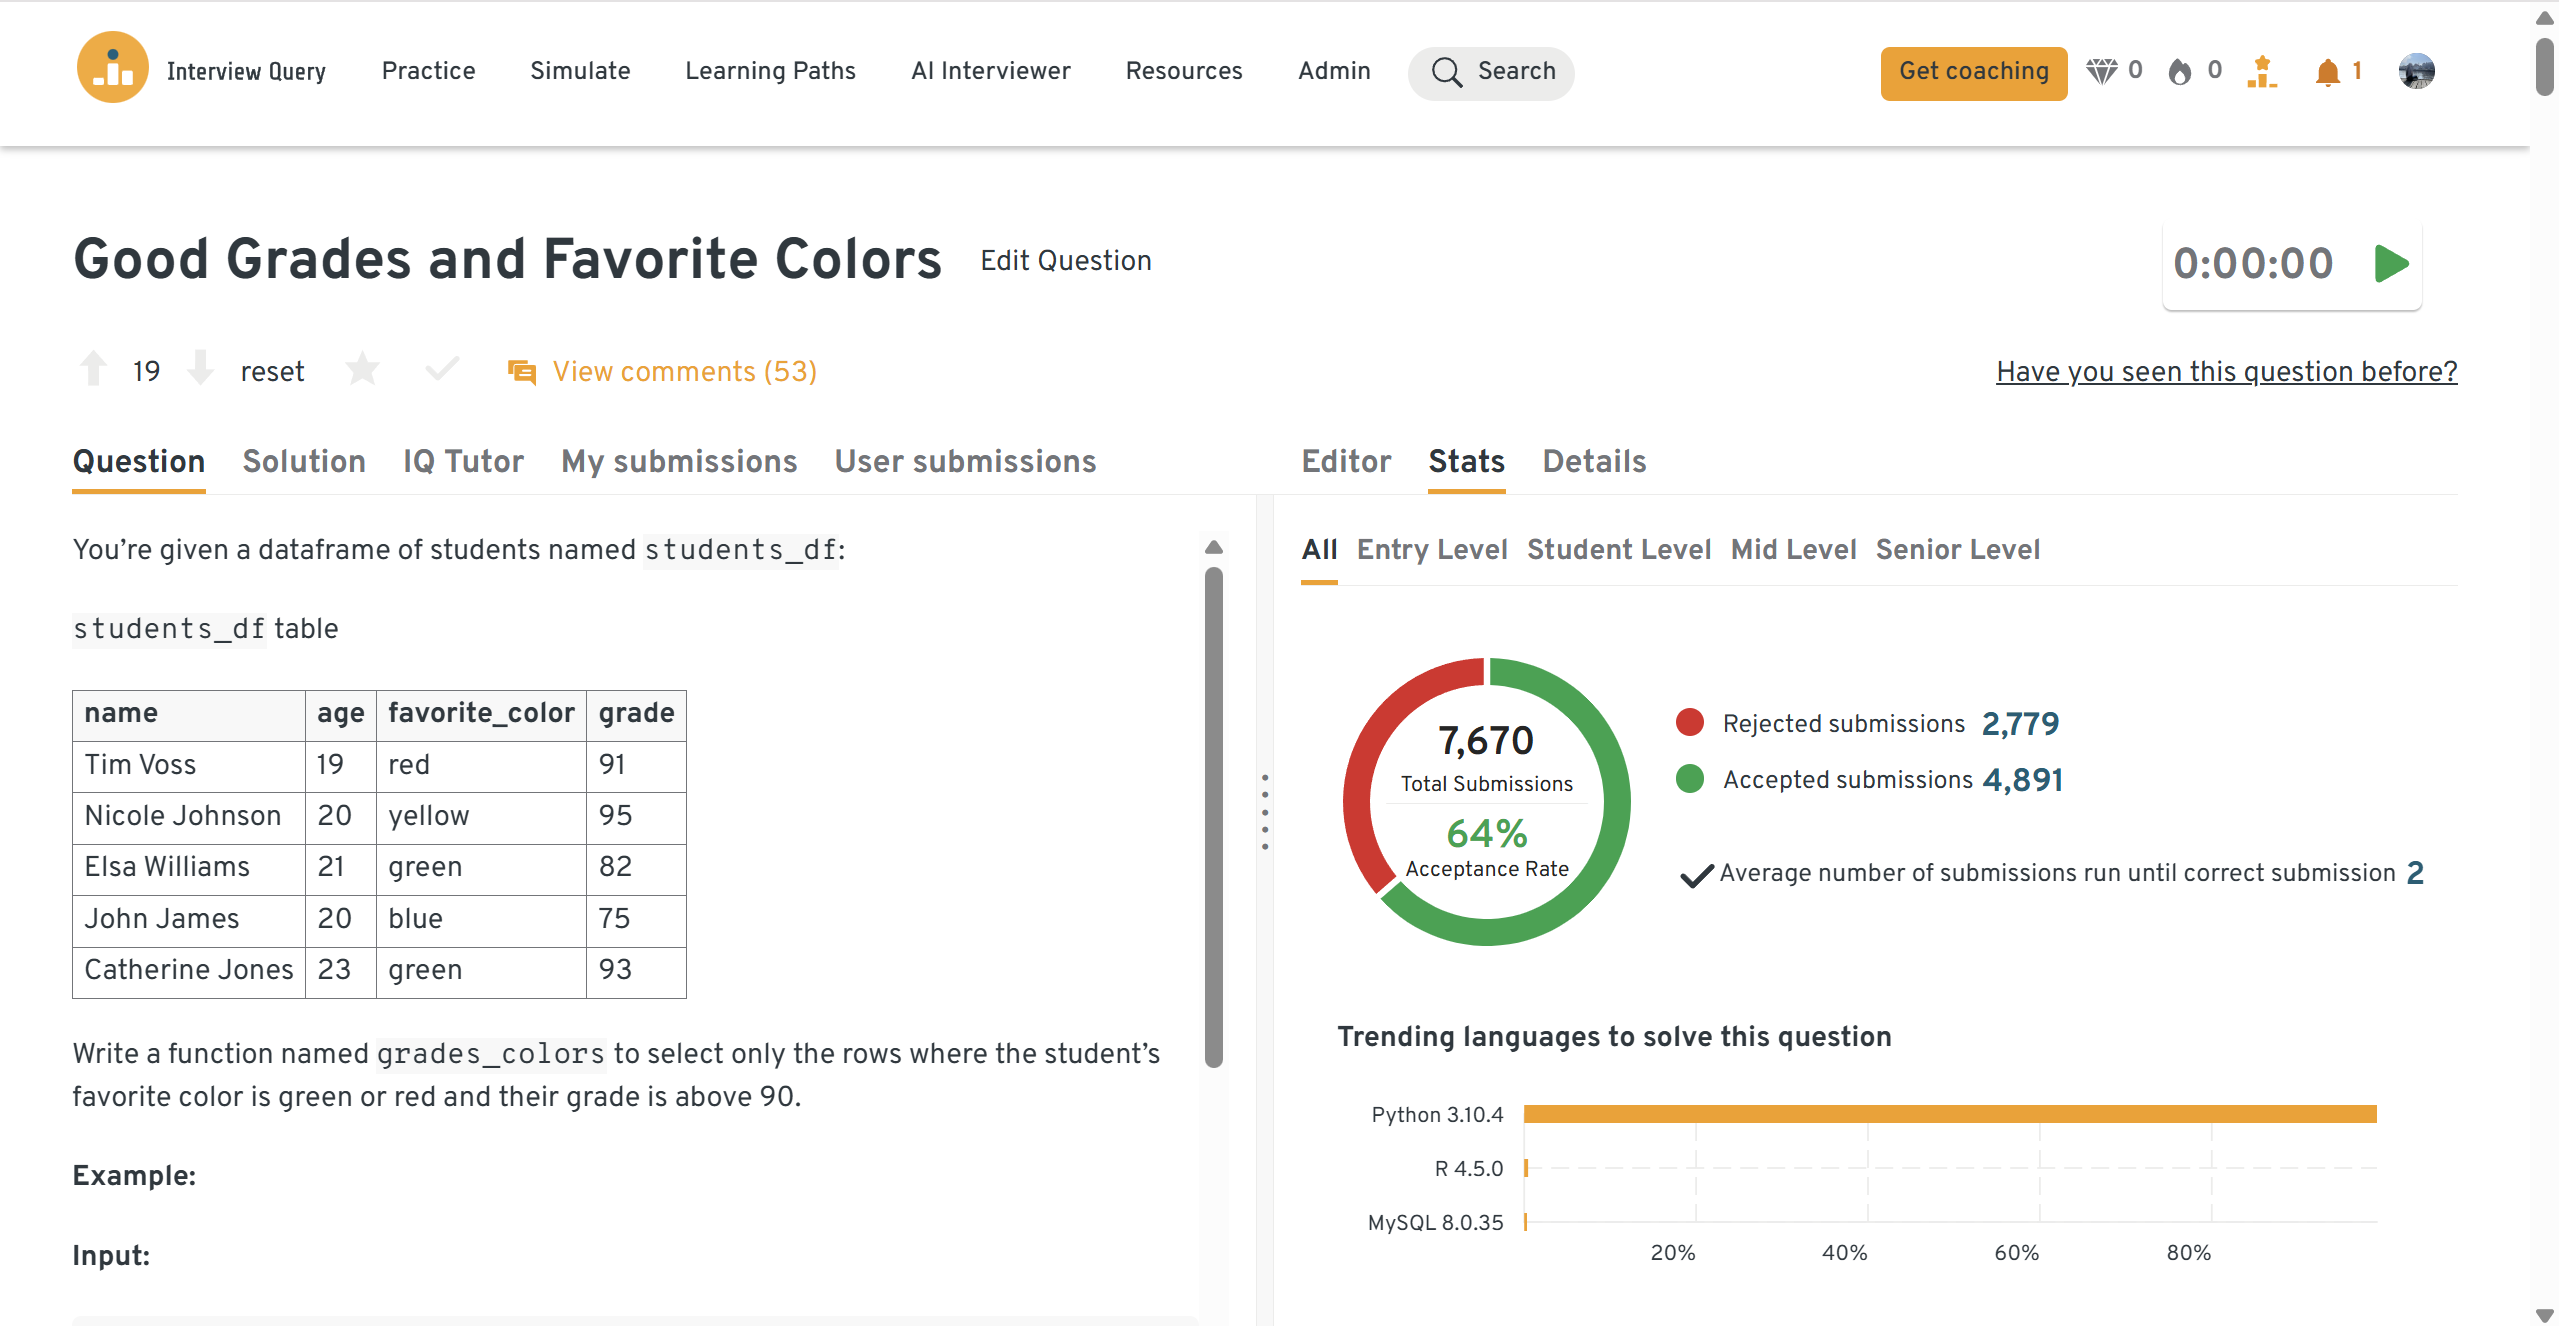Click the Interview Query logo icon
2559x1326 pixels.
pyautogui.click(x=112, y=68)
